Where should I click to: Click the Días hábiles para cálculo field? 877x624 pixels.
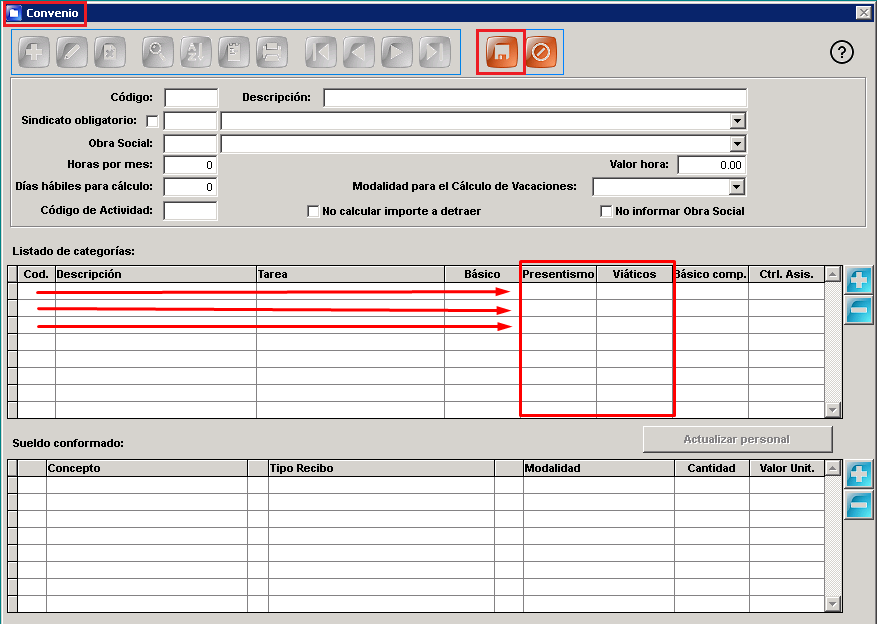pos(190,187)
